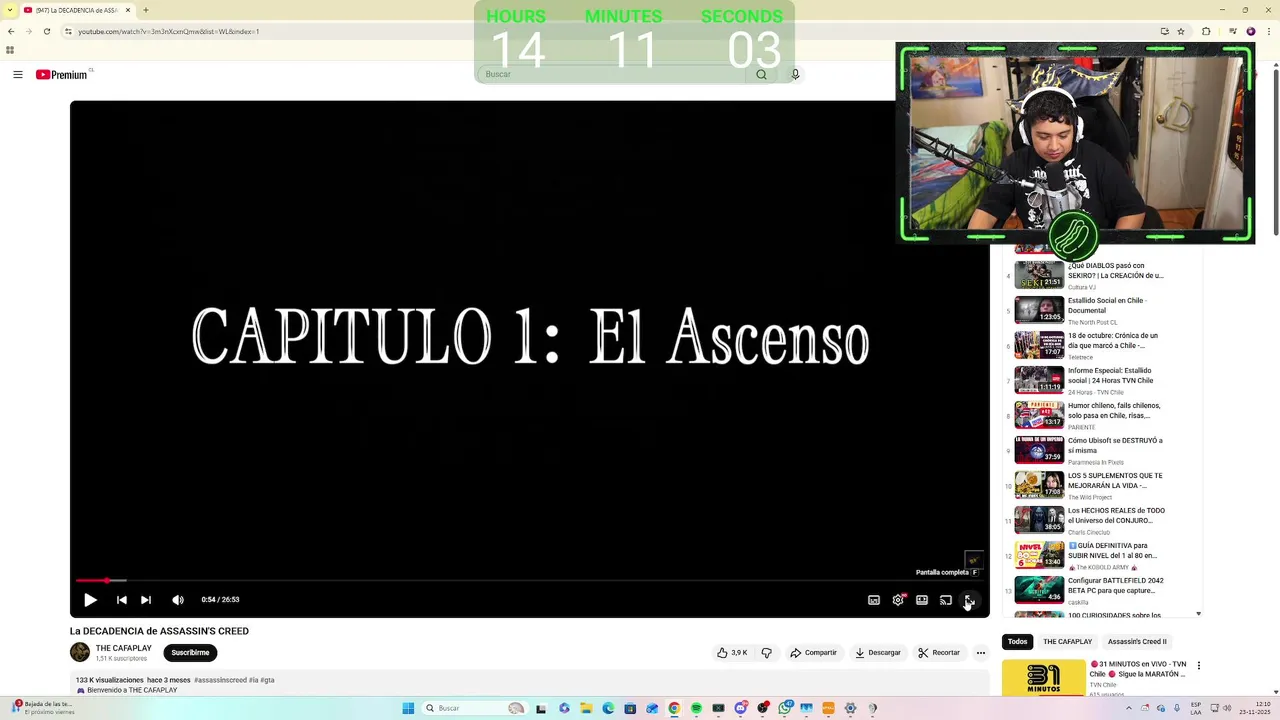Open Configurar BATTLEFIELD 2042 BETA PC video
The width and height of the screenshot is (1280, 720).
coord(1115,586)
